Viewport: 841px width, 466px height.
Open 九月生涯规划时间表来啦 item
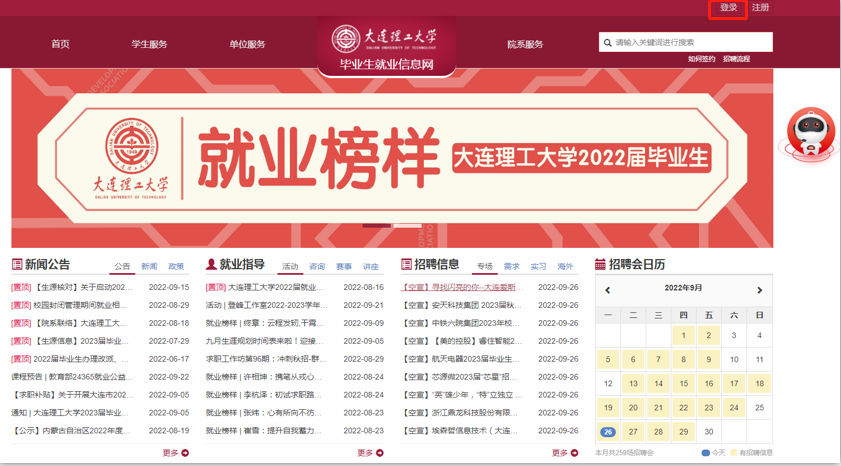point(265,341)
